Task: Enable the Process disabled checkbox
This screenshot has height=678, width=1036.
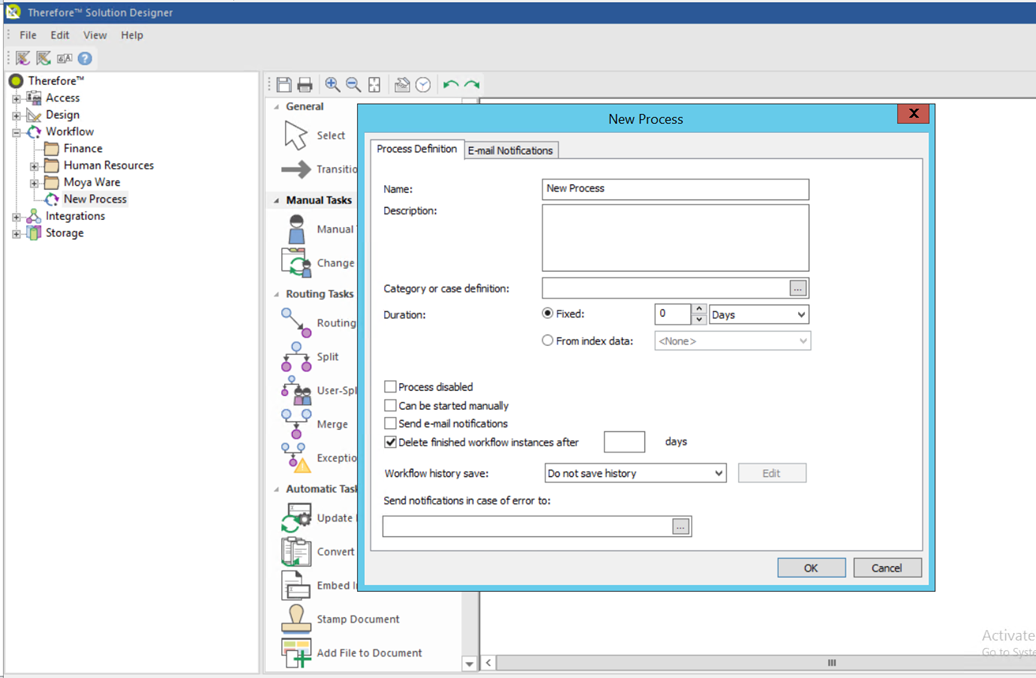Action: pyautogui.click(x=391, y=387)
